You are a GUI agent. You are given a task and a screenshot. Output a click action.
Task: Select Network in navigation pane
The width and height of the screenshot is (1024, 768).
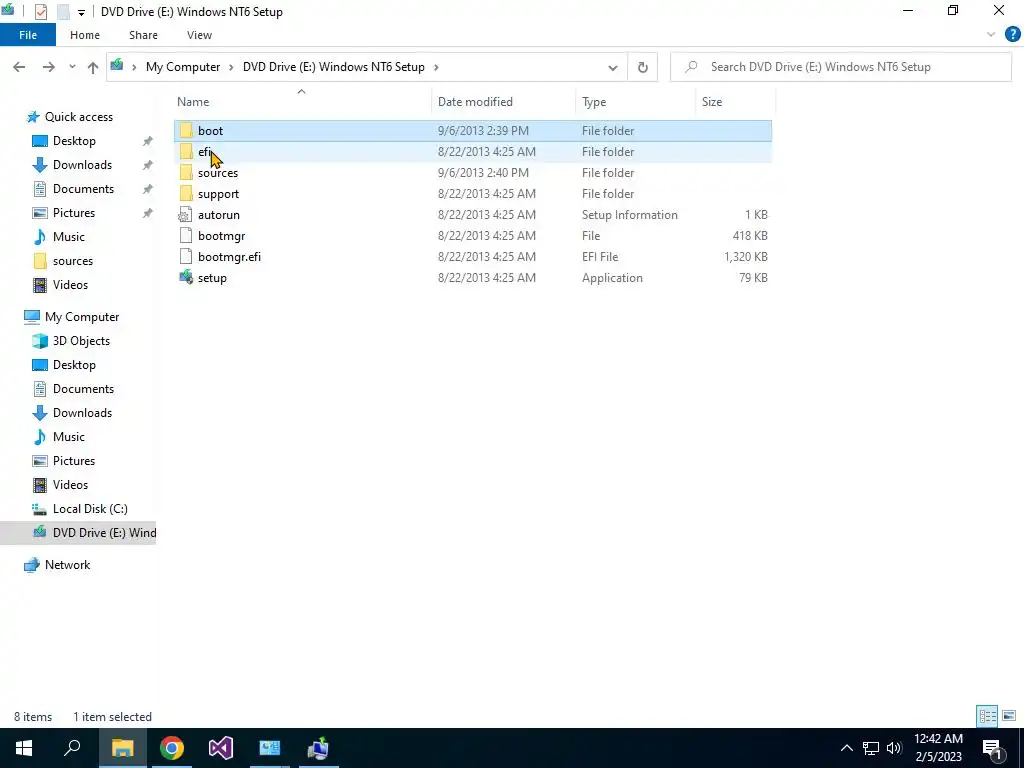click(x=67, y=565)
